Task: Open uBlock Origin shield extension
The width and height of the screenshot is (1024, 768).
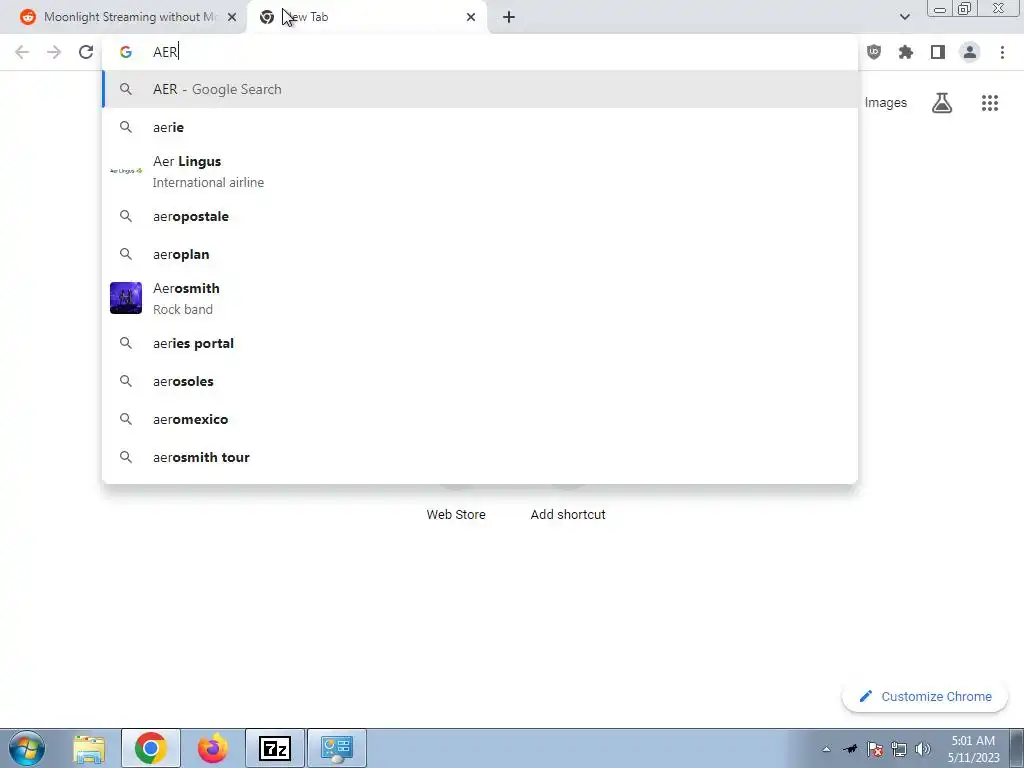Action: [874, 52]
